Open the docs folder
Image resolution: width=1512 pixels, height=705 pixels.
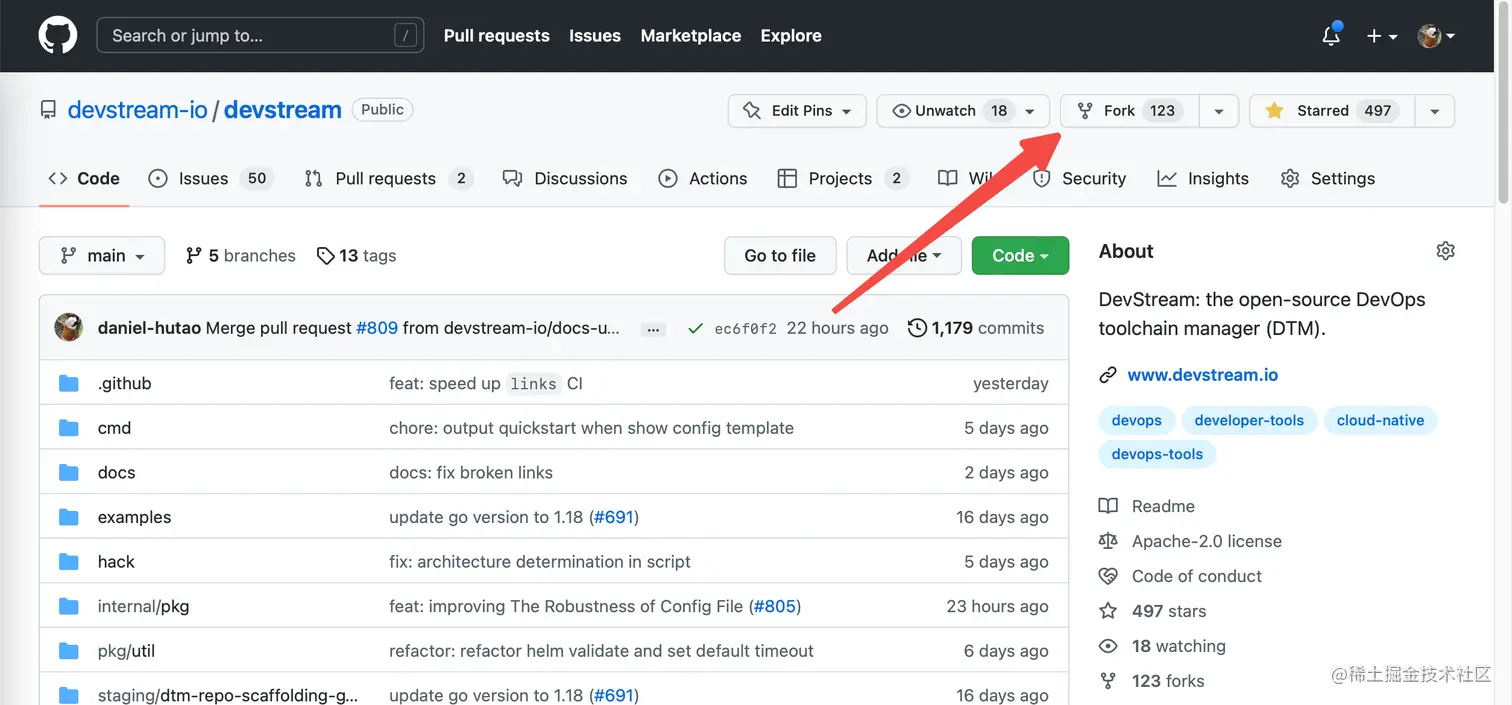tap(116, 473)
